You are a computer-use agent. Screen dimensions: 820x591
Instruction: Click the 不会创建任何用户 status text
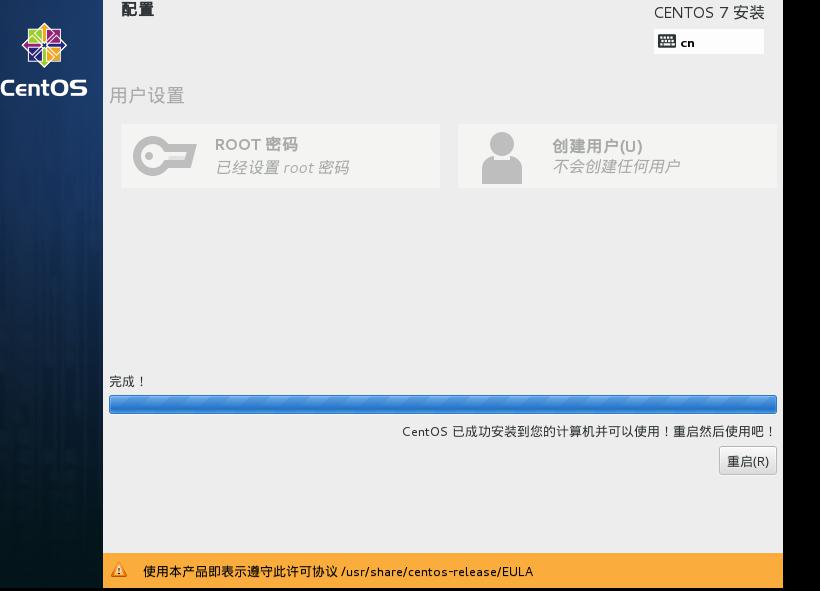(616, 166)
